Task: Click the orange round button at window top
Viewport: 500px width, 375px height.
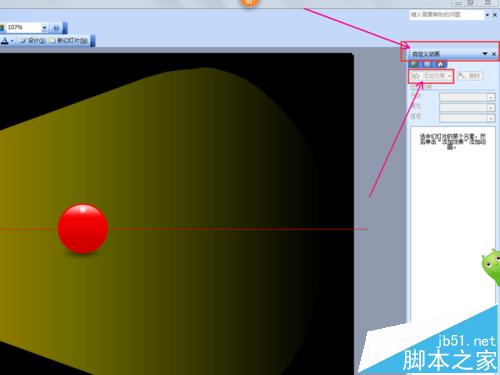Action: point(249,3)
